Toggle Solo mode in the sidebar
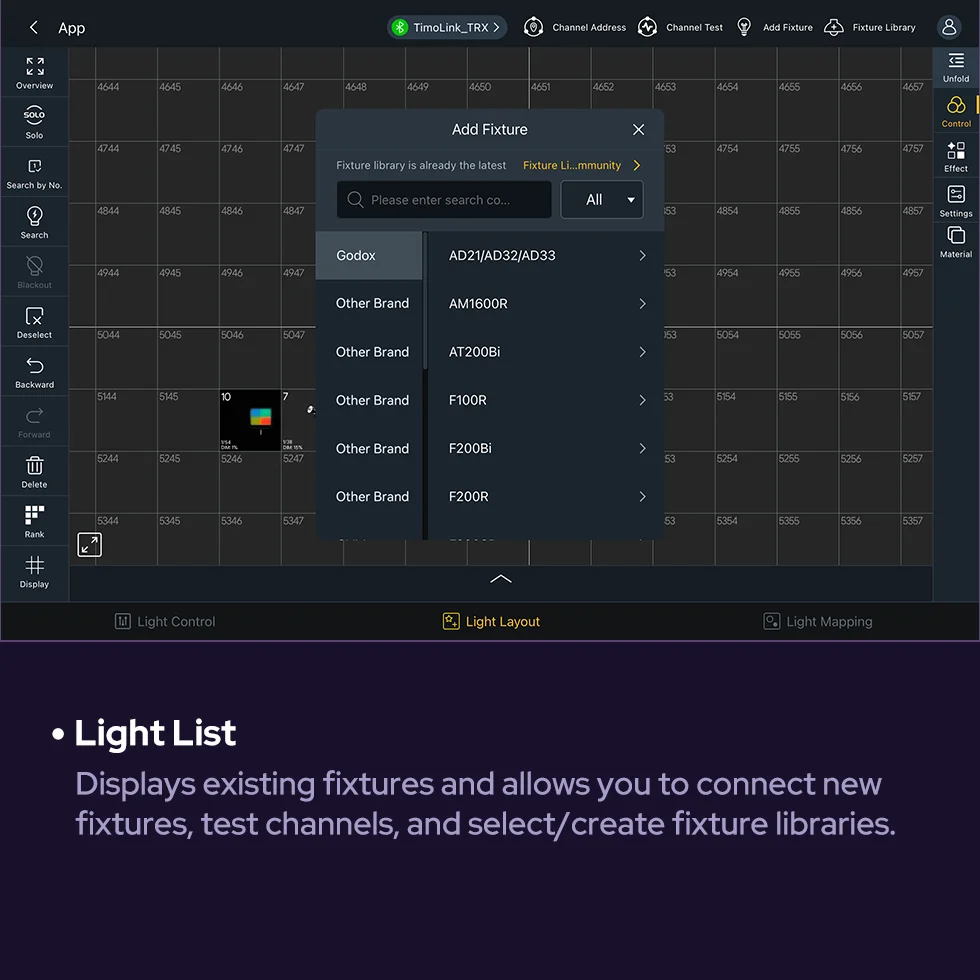This screenshot has height=980, width=980. pos(35,122)
